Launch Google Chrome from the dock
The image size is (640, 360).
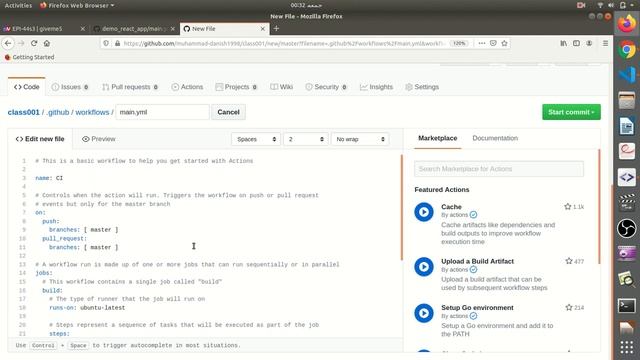(x=627, y=50)
